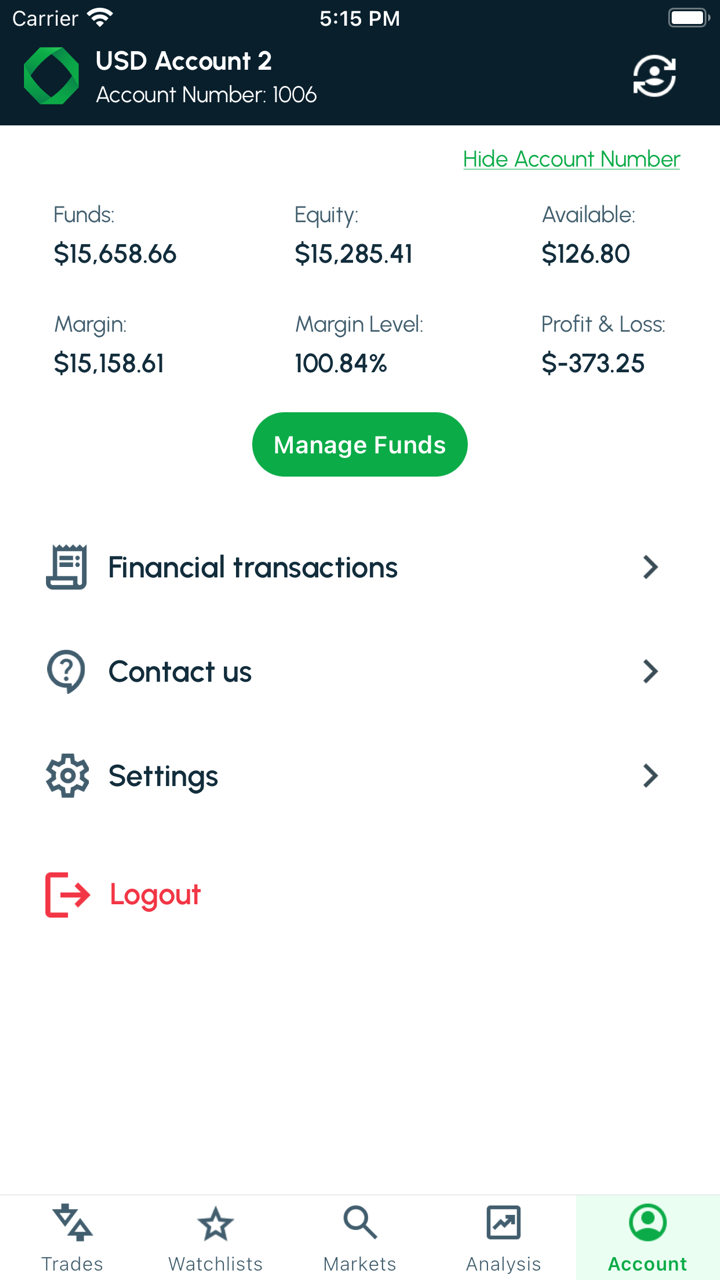
Task: Tap the USD Account 2 title
Action: coord(183,61)
